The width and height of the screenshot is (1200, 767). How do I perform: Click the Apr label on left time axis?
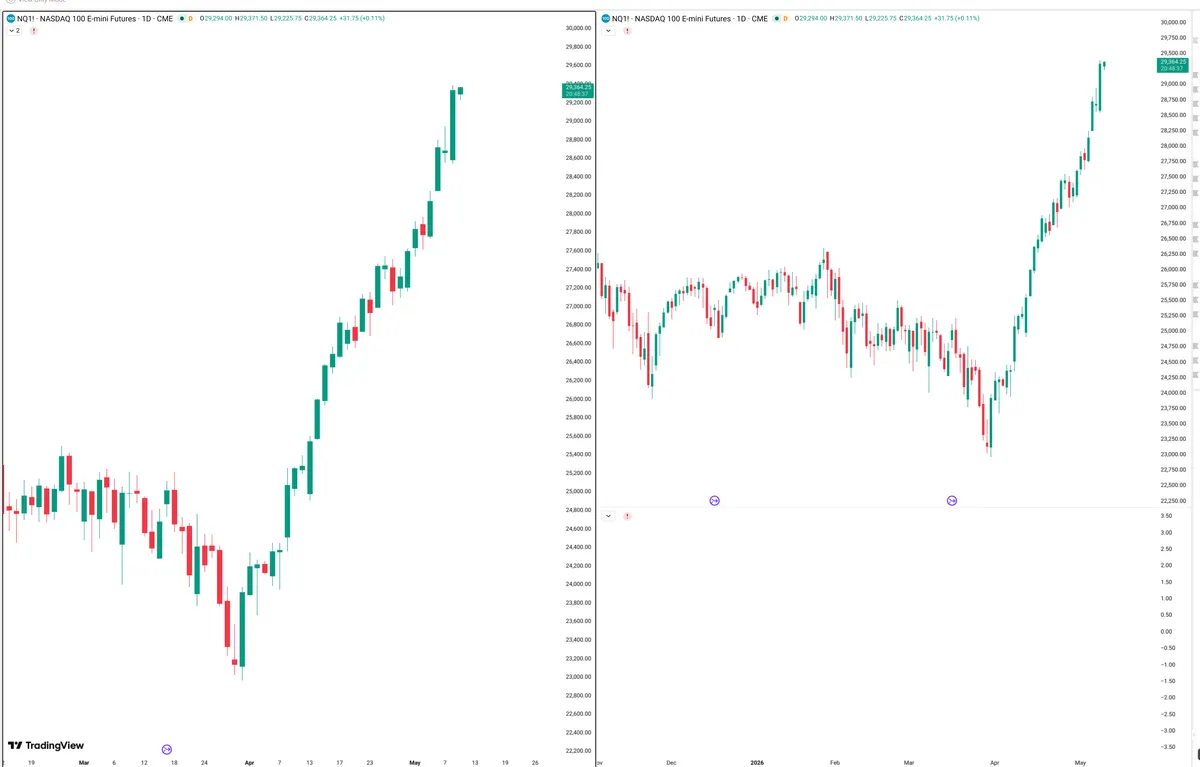249,762
